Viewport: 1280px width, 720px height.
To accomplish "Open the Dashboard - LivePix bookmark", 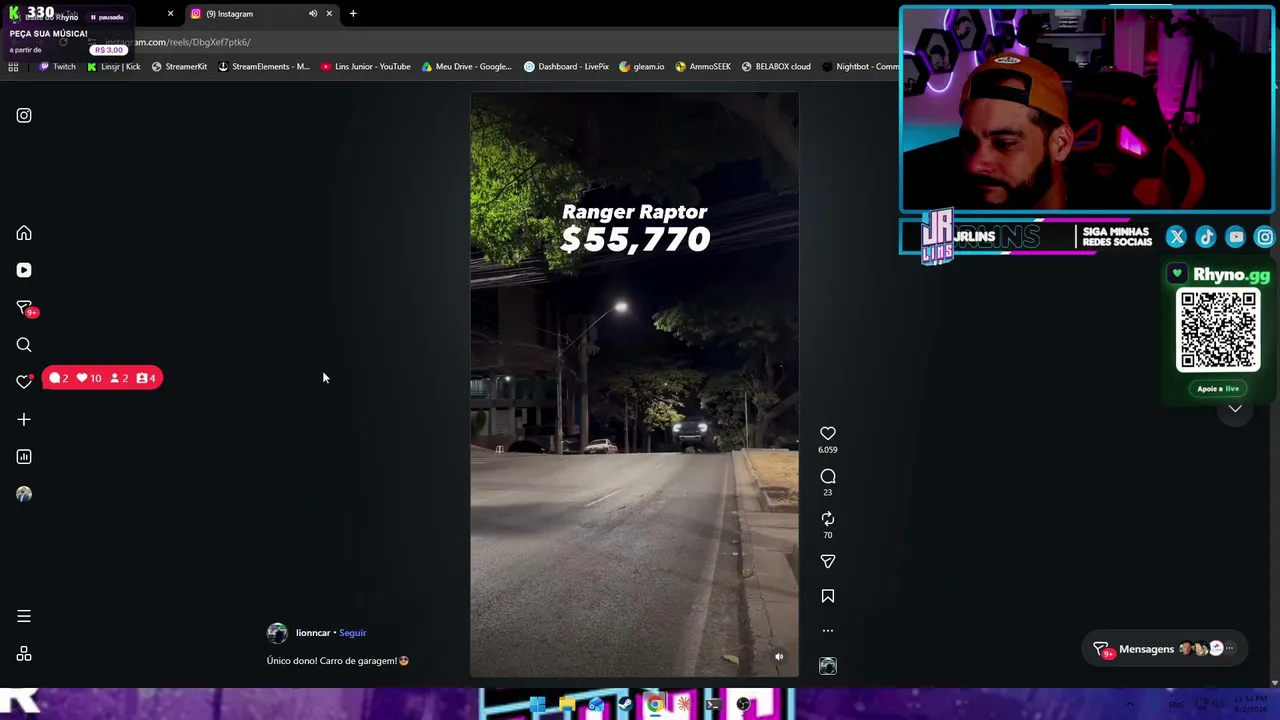I will coord(566,67).
